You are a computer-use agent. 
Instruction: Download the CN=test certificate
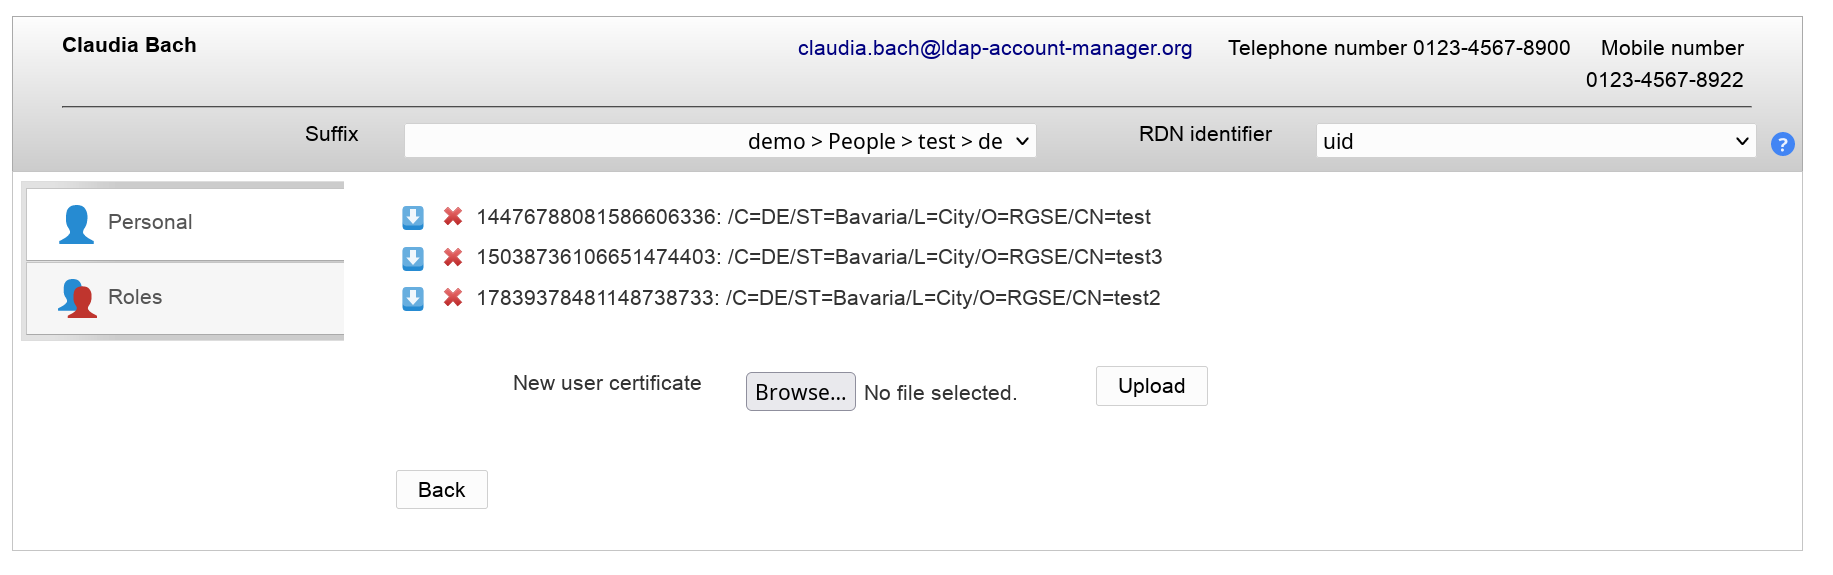click(x=413, y=218)
